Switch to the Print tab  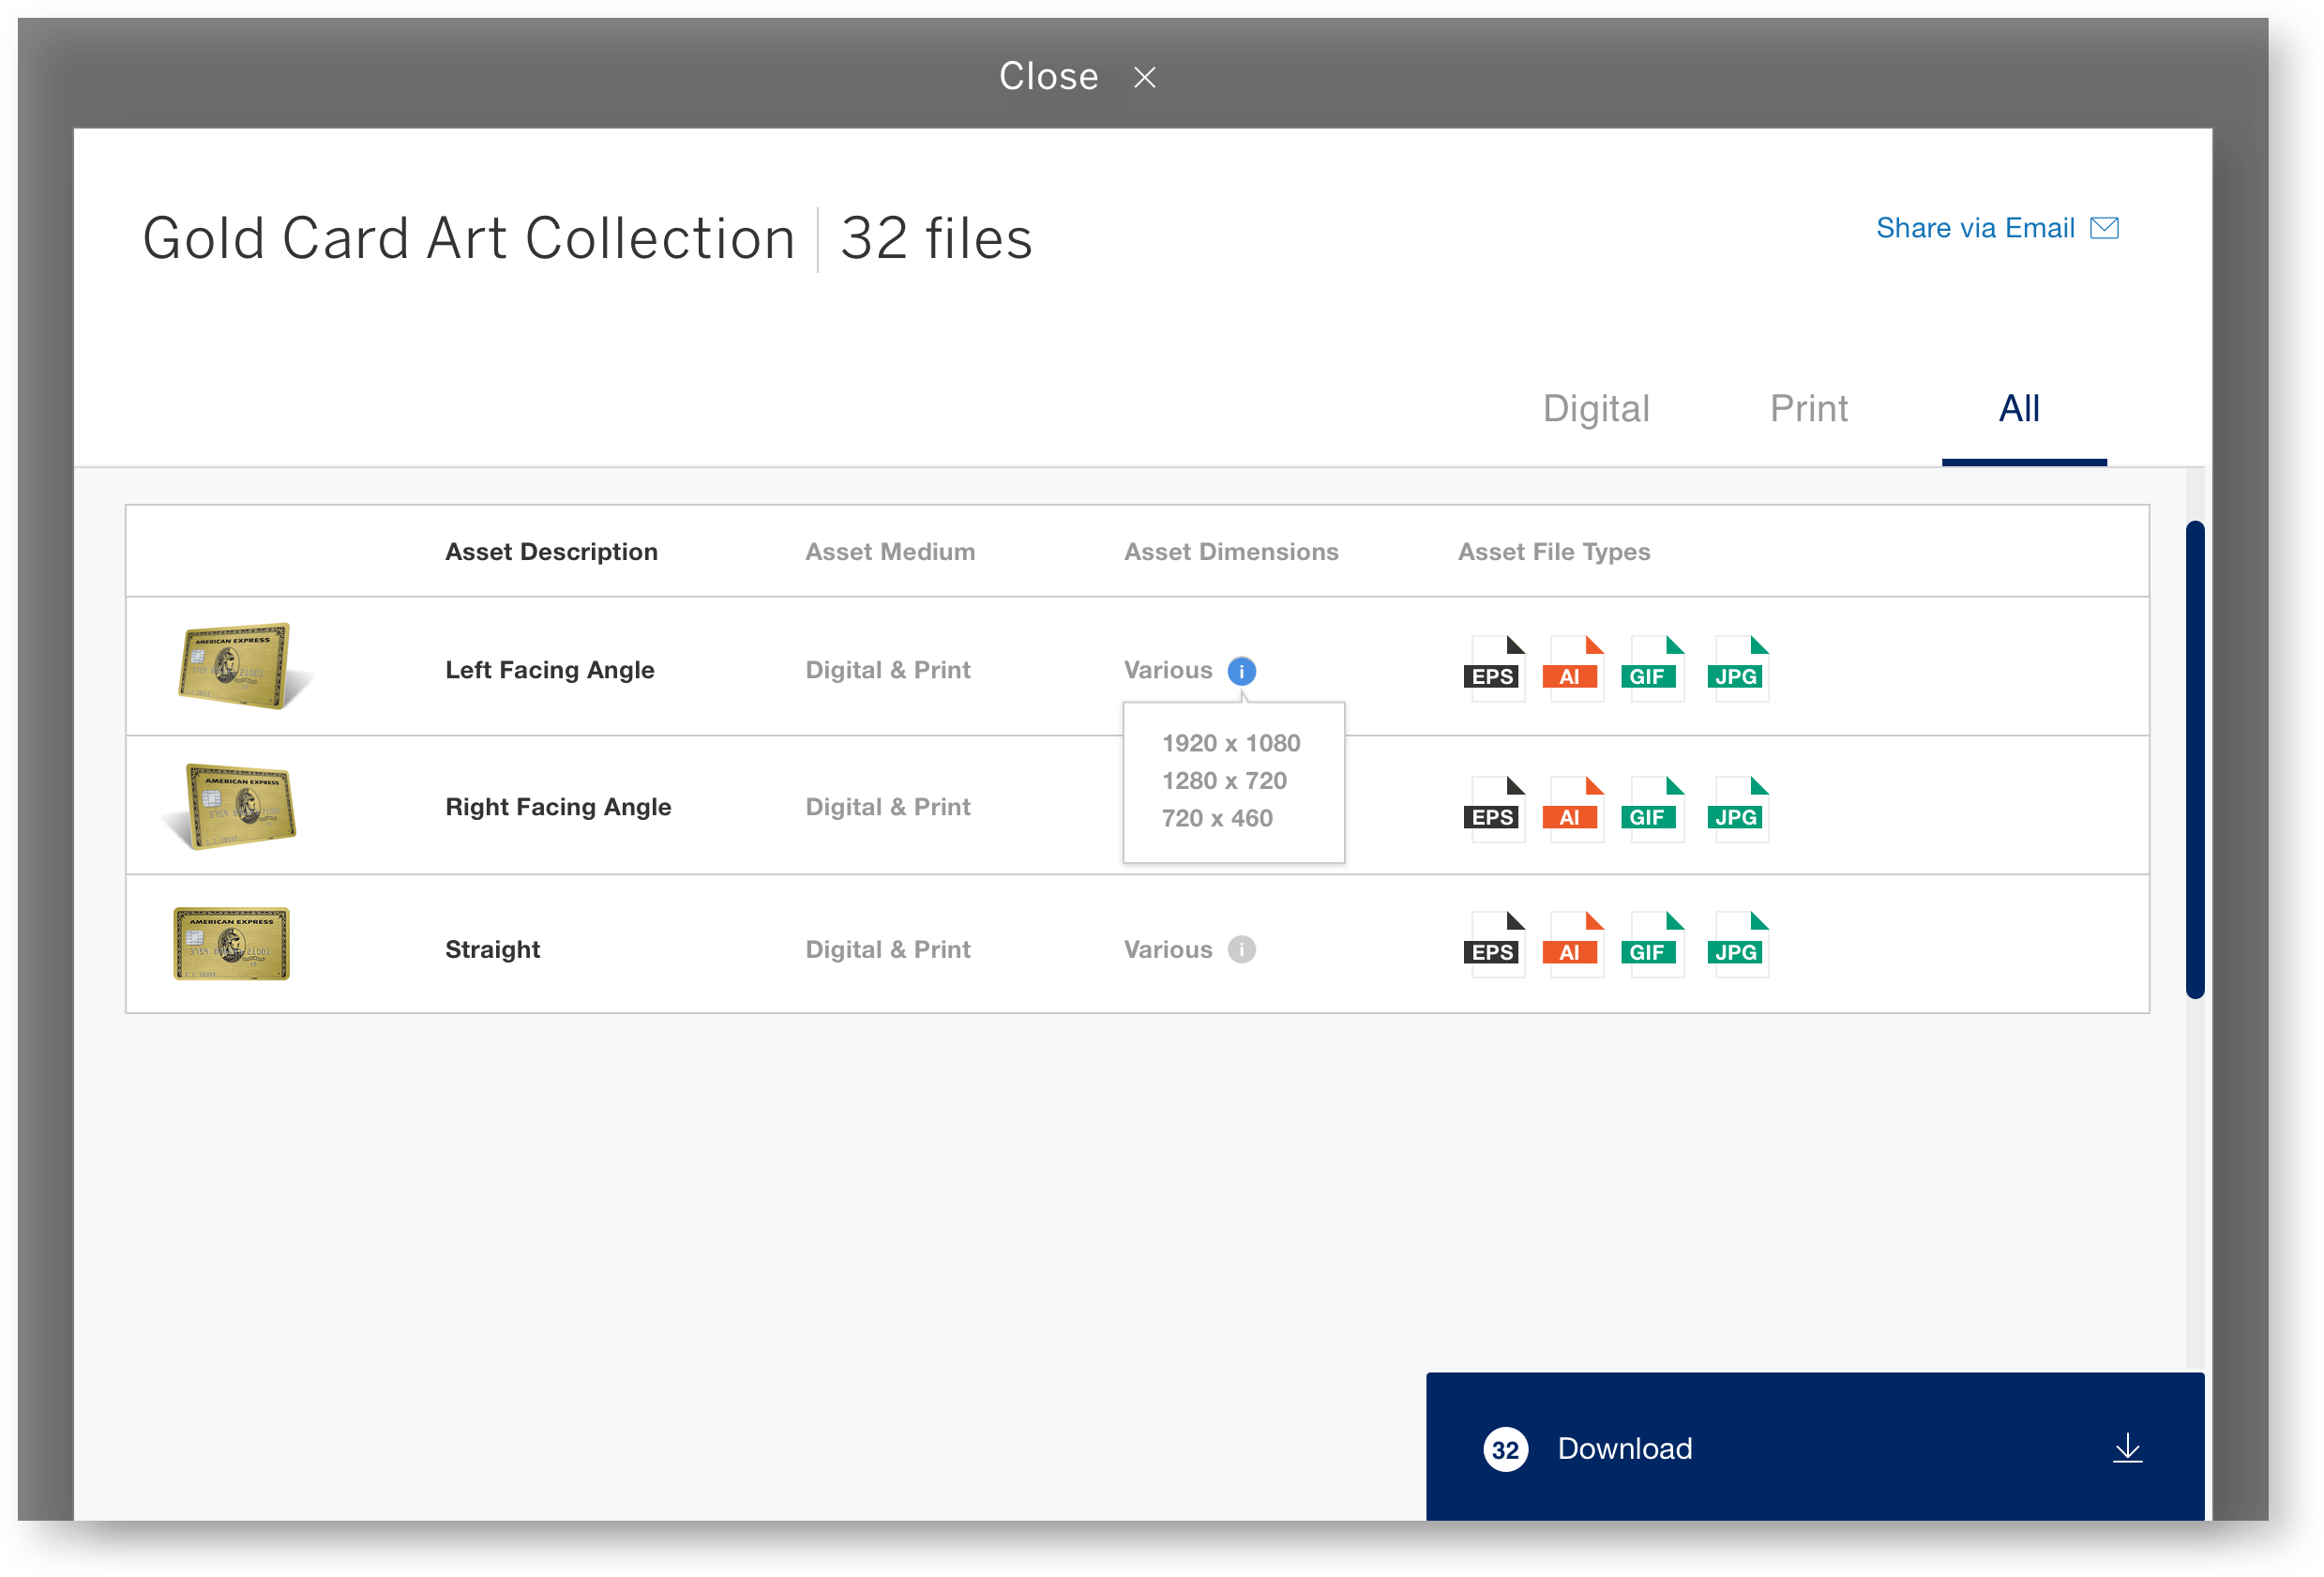[x=1808, y=409]
